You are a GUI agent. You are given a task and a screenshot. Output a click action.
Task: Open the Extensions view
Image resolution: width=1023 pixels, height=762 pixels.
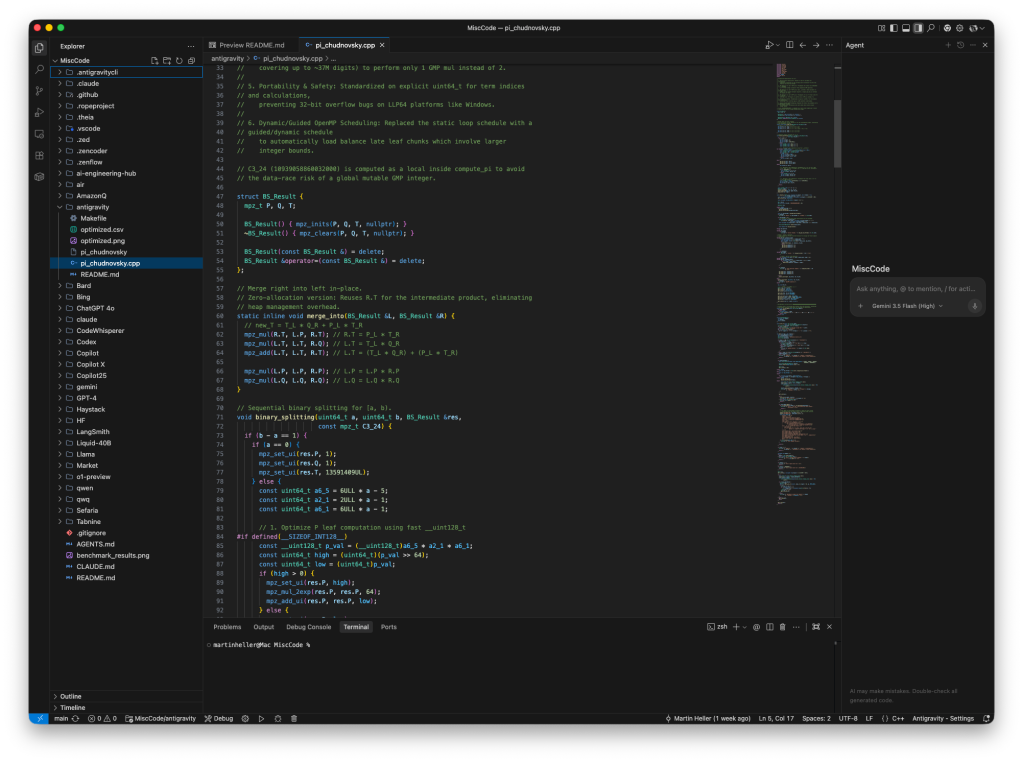[x=39, y=155]
